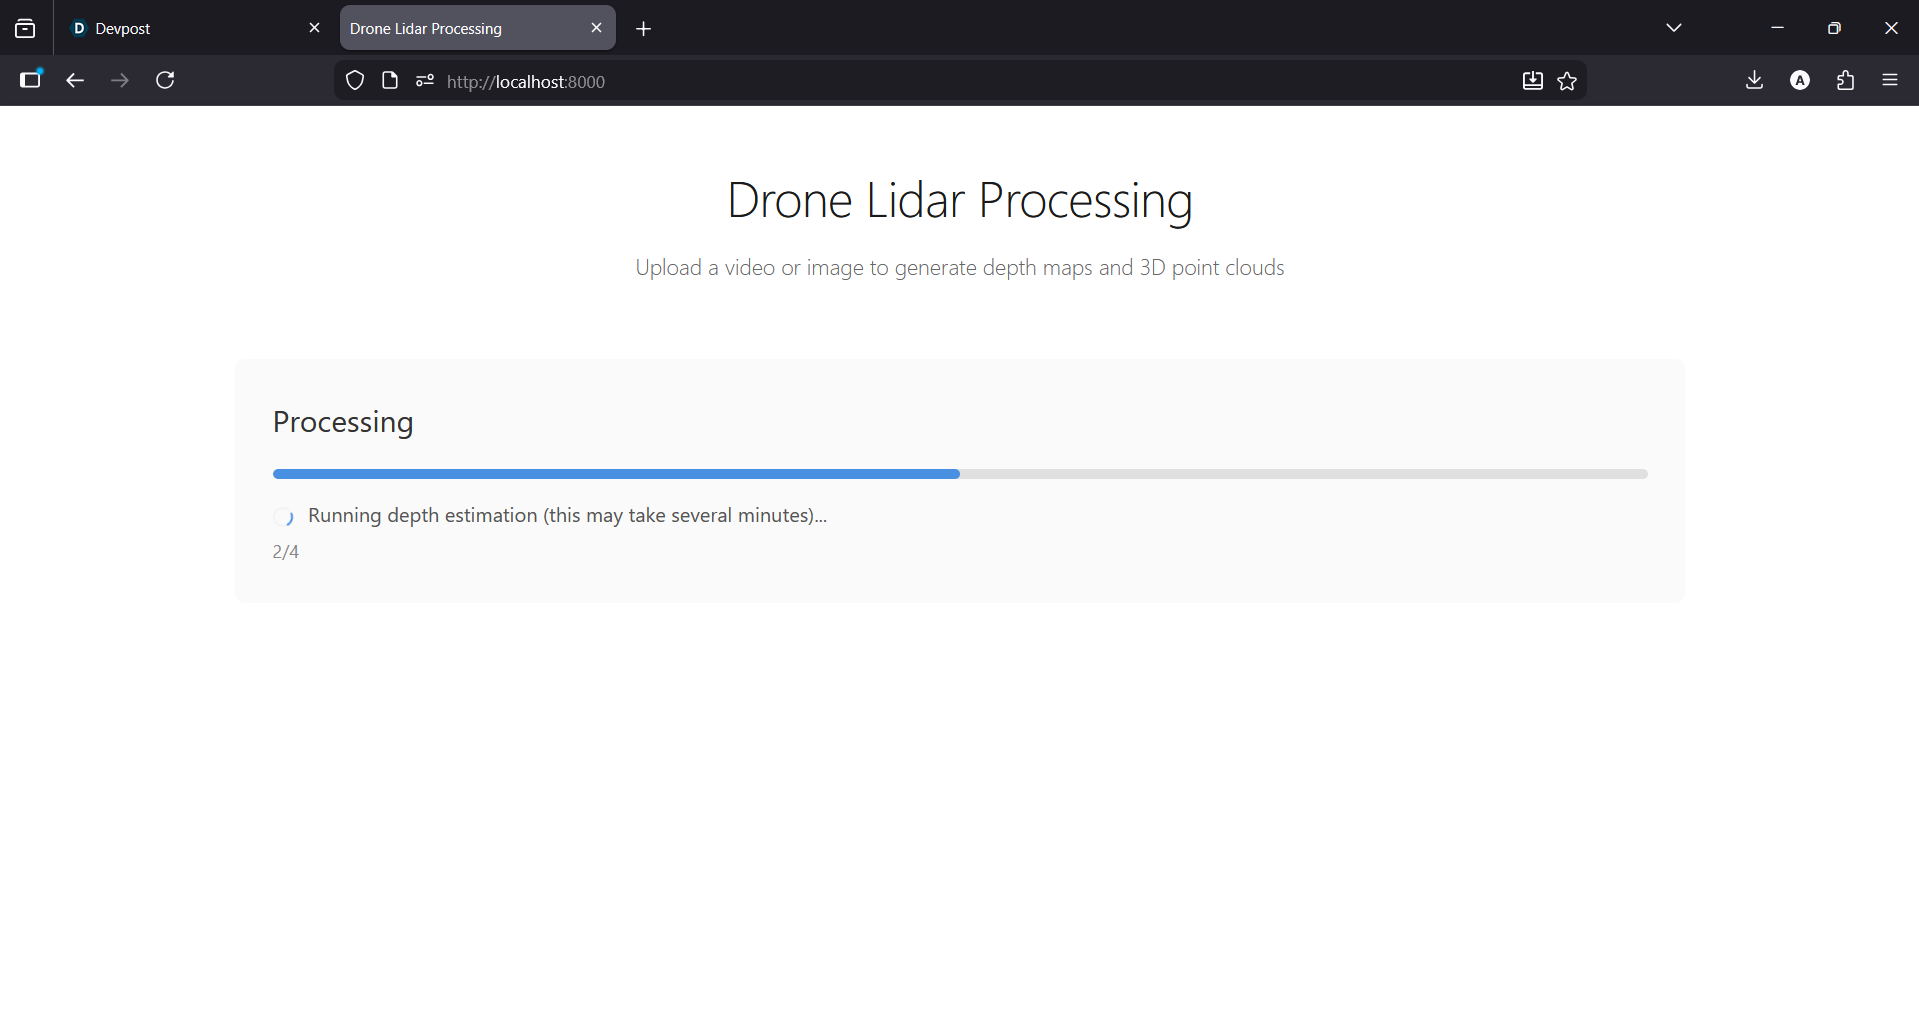Close the Devpost tab
Screen dimensions: 1919x1020
pos(314,28)
